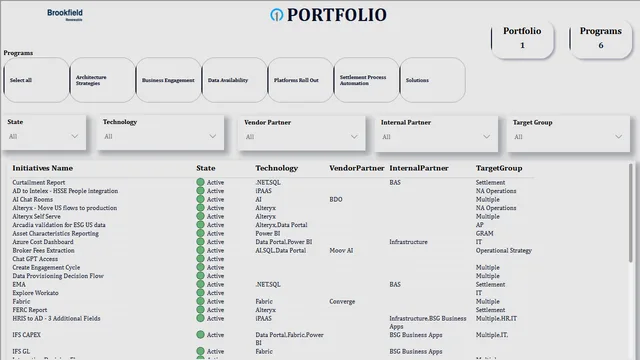Click Operational Strategy target group cell
The image size is (640, 360).
pyautogui.click(x=504, y=251)
